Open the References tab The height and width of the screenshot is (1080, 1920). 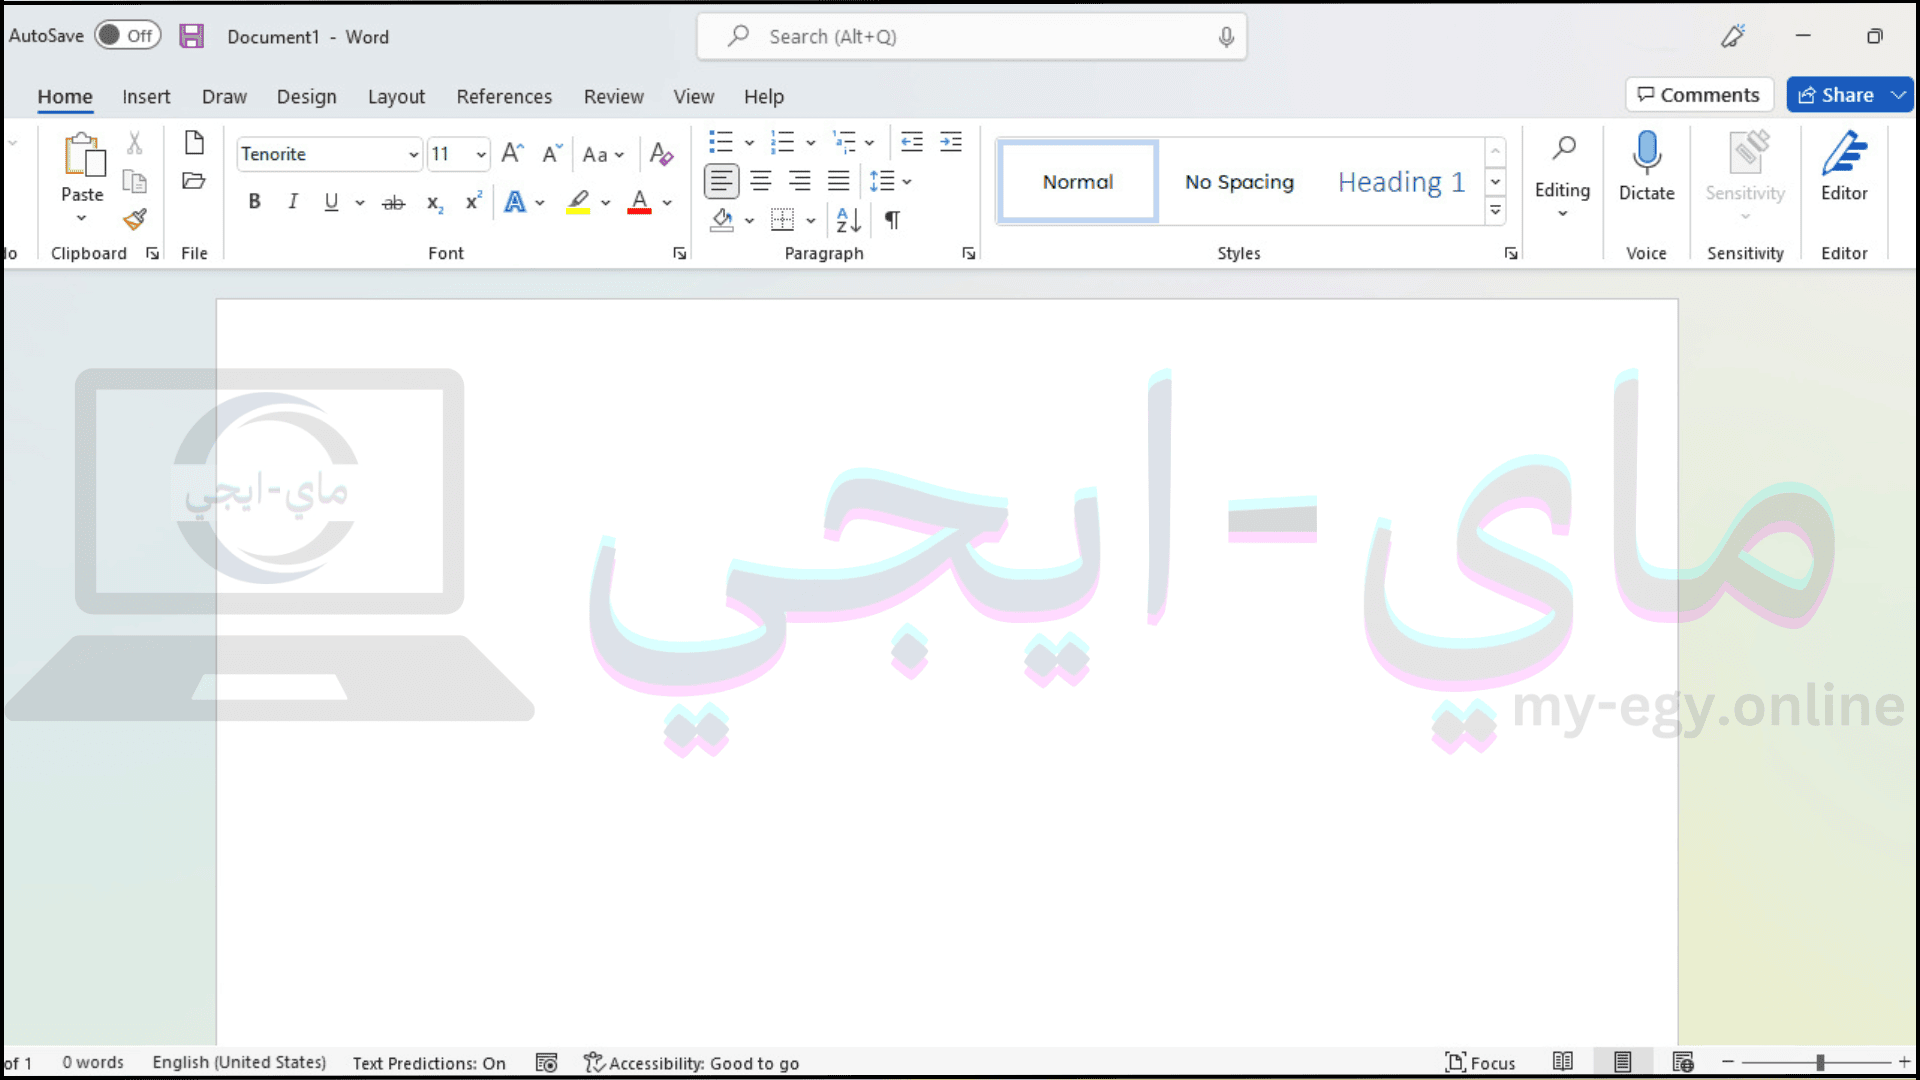click(x=504, y=96)
